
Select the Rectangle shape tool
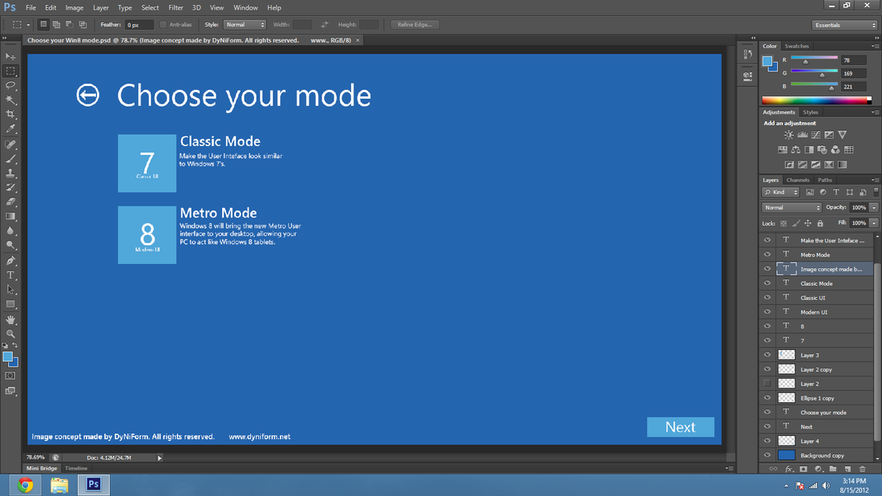tap(11, 304)
